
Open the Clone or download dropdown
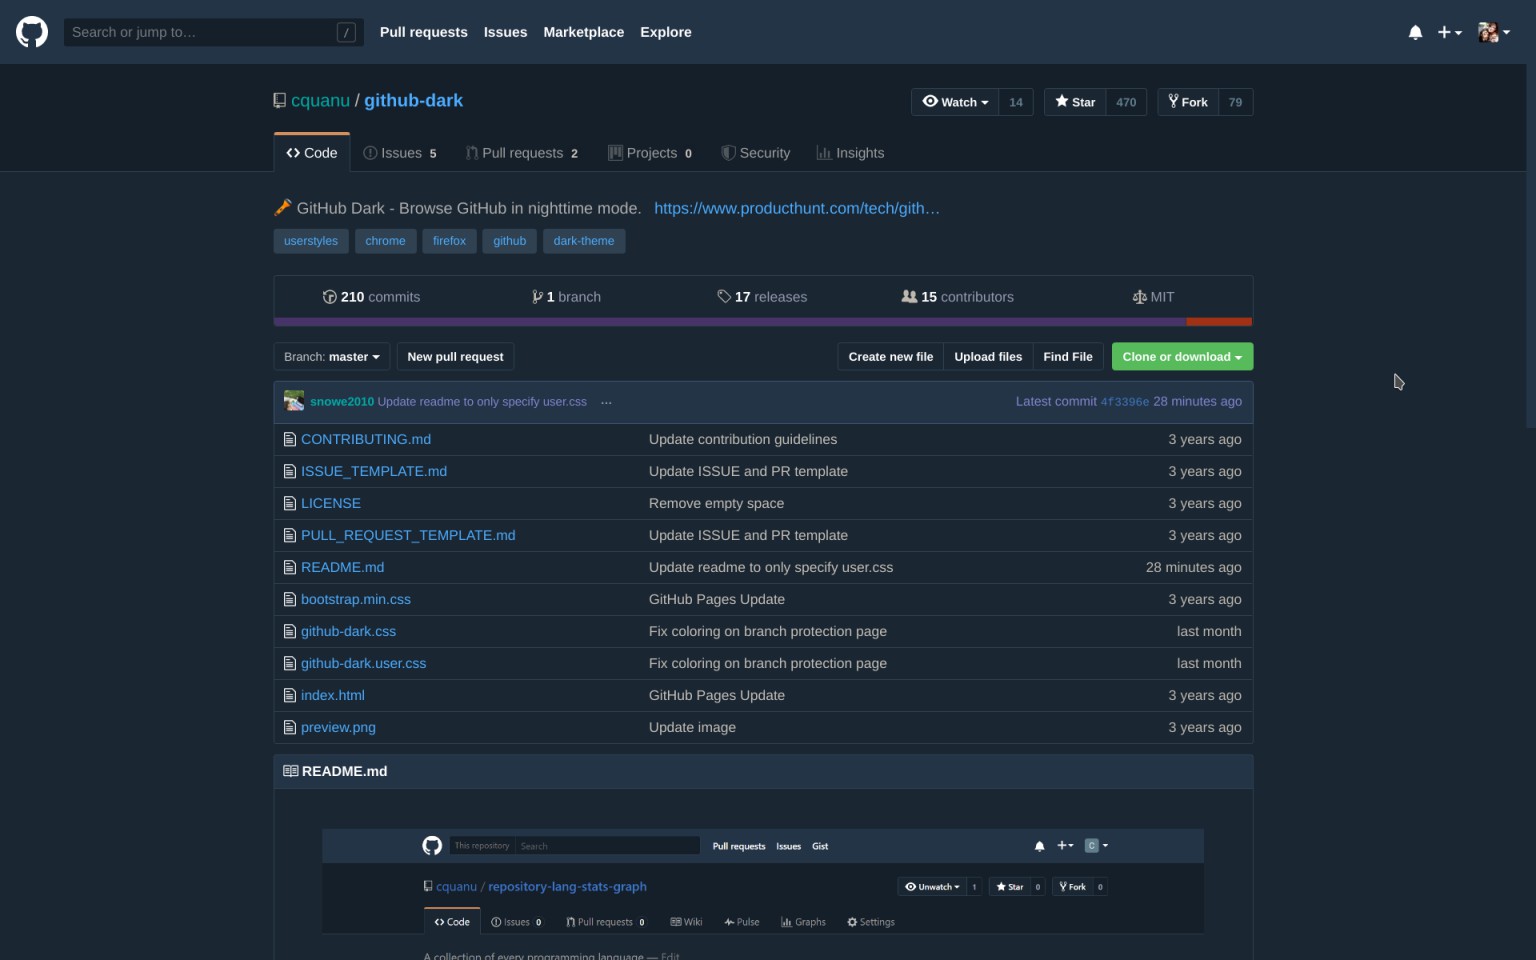pyautogui.click(x=1182, y=356)
